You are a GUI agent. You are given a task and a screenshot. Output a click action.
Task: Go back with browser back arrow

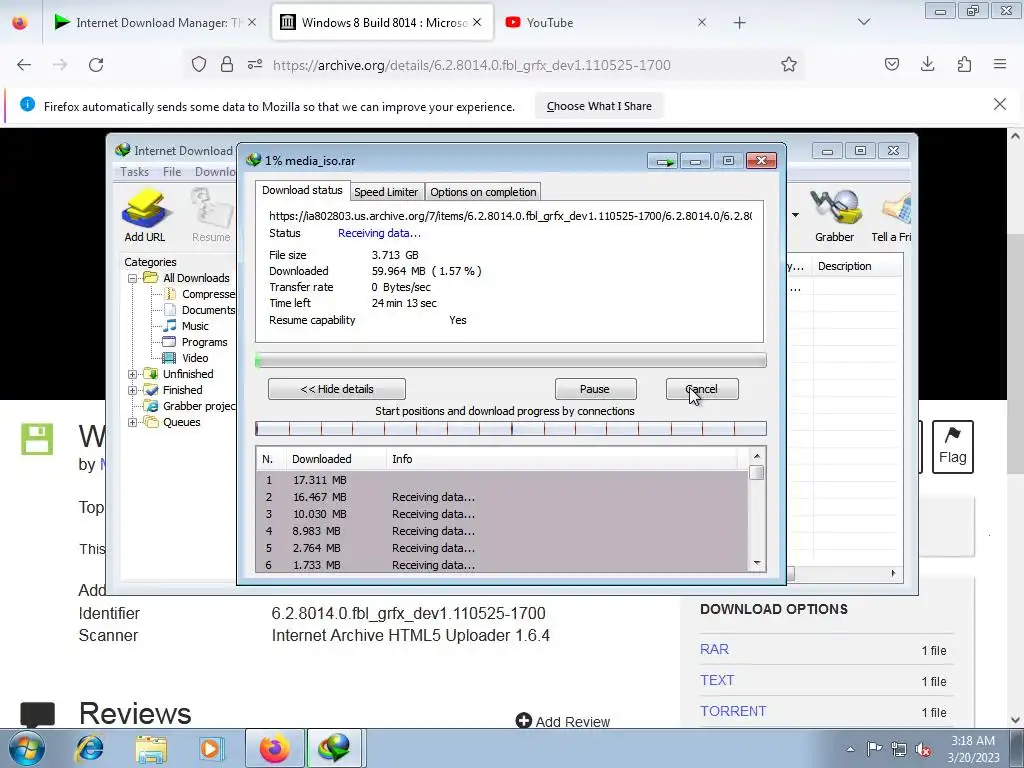[x=24, y=65]
